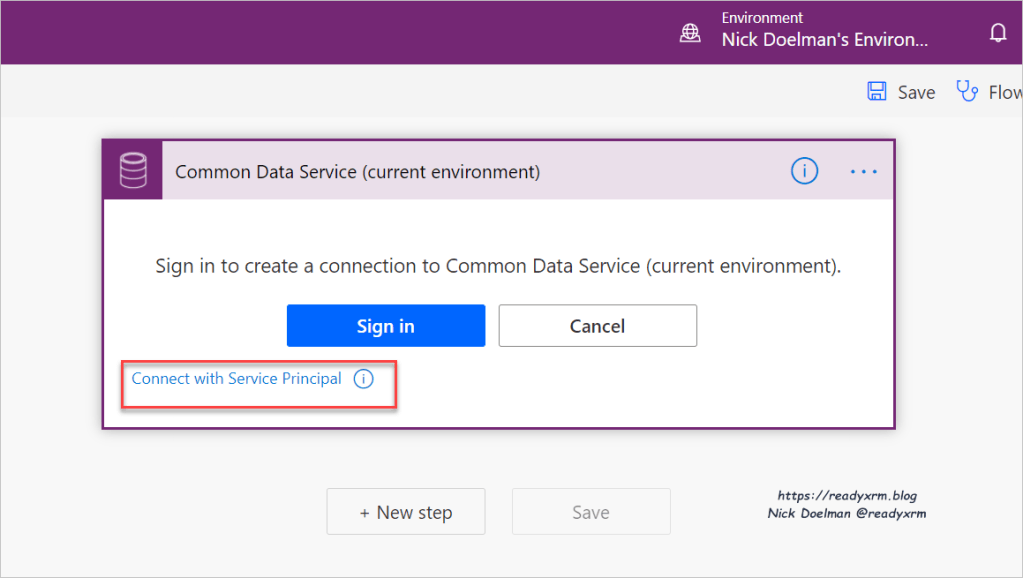Click the sign-in prompt message text
This screenshot has width=1023, height=578.
(498, 267)
